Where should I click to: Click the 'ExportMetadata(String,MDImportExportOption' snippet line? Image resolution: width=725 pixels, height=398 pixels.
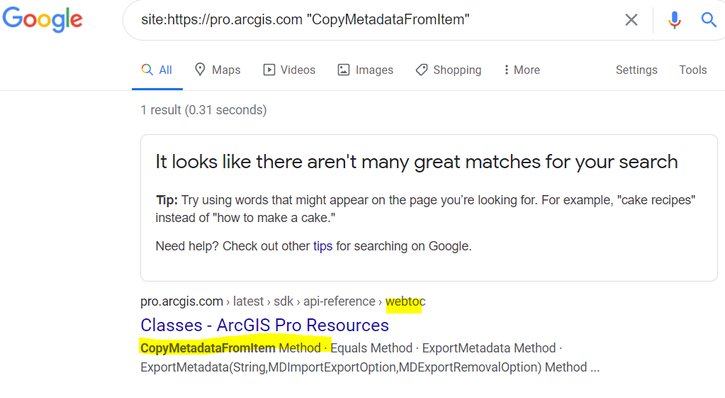(x=370, y=367)
